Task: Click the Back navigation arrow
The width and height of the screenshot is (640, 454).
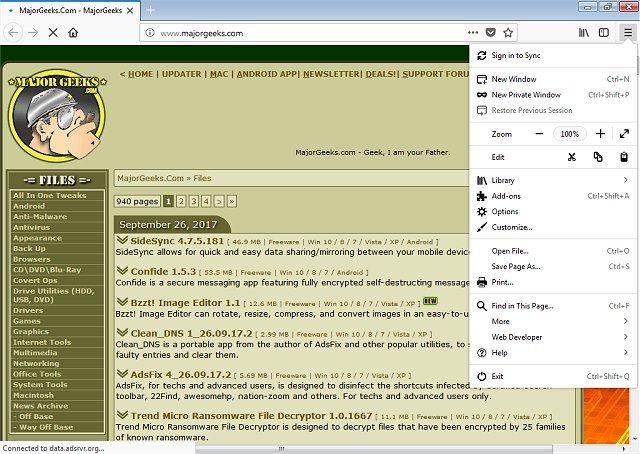Action: 13,33
